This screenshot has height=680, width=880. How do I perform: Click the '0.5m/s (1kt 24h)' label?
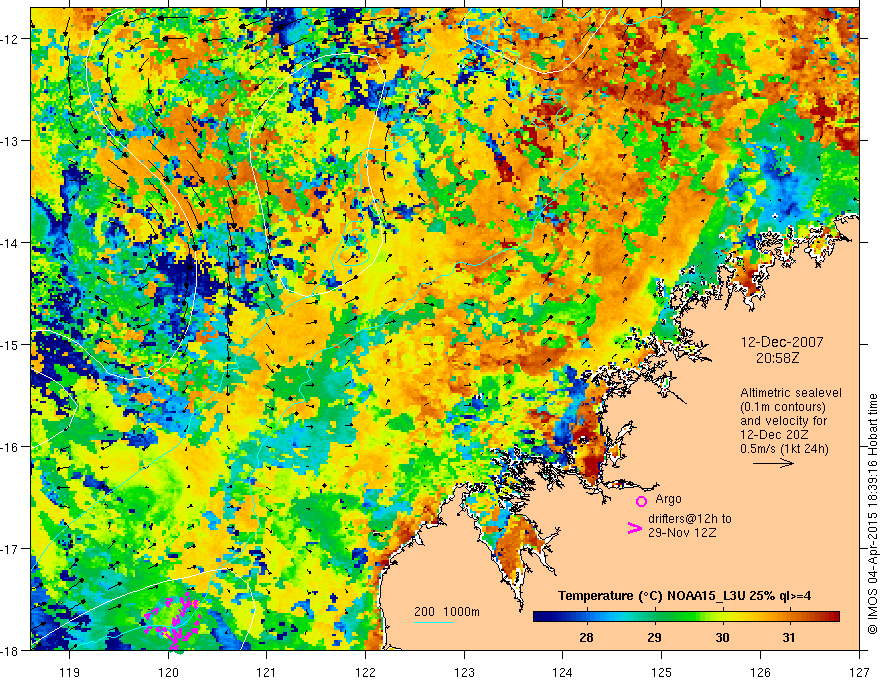click(784, 448)
